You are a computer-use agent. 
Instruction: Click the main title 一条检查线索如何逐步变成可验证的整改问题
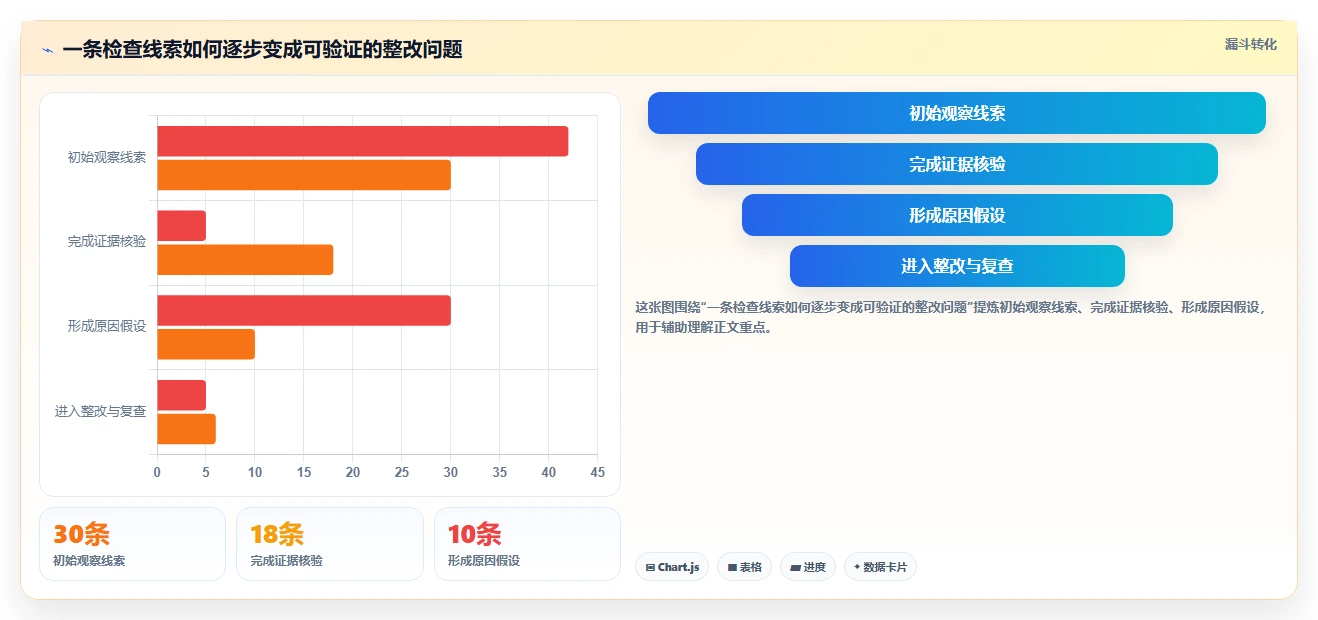(x=262, y=50)
